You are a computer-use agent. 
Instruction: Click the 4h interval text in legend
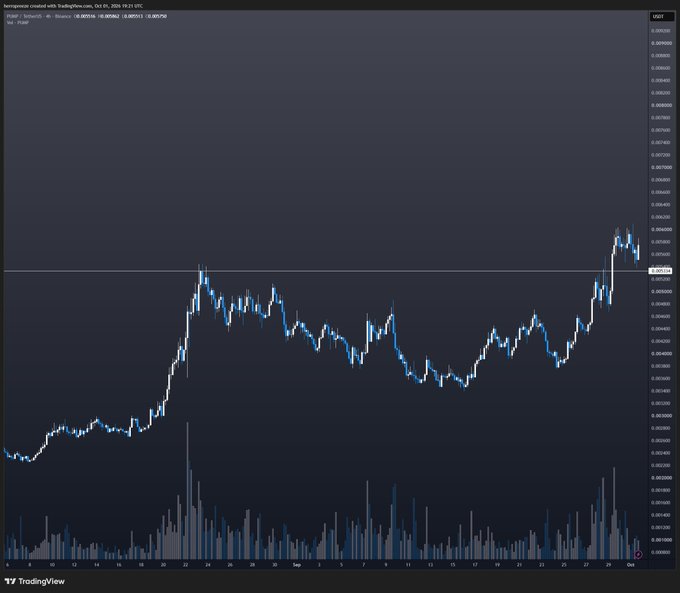point(49,16)
